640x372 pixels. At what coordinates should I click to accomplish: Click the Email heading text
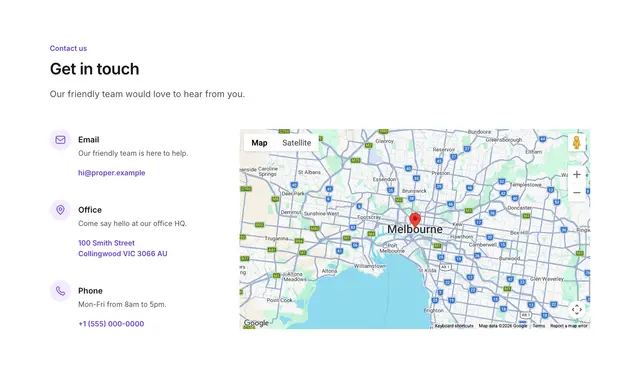tap(89, 140)
